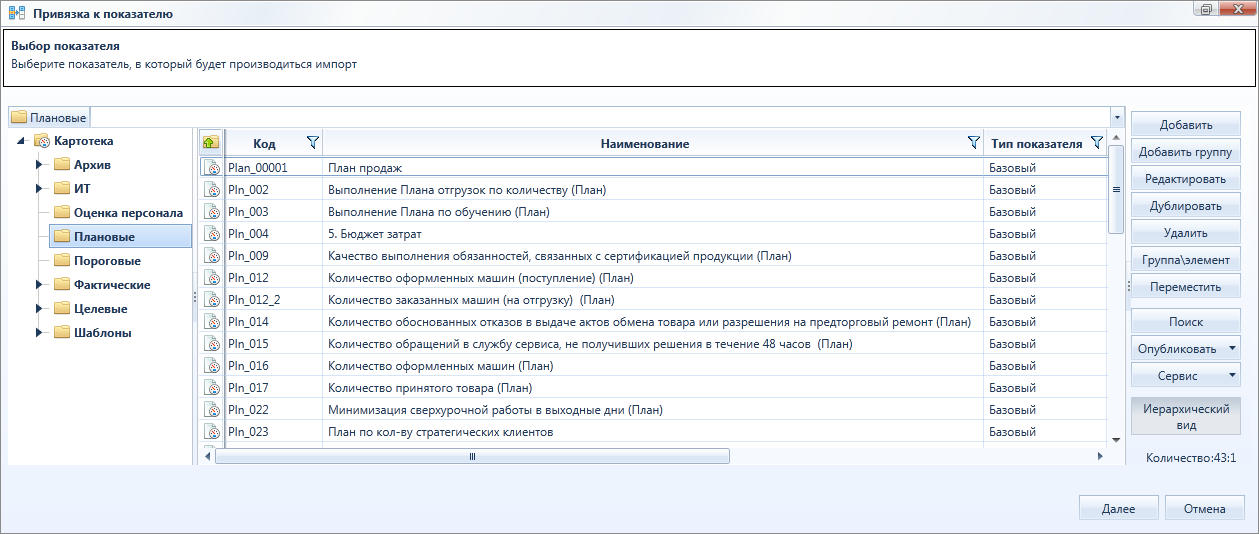Expand the ИТ tree node
1259x534 pixels.
tap(40, 188)
